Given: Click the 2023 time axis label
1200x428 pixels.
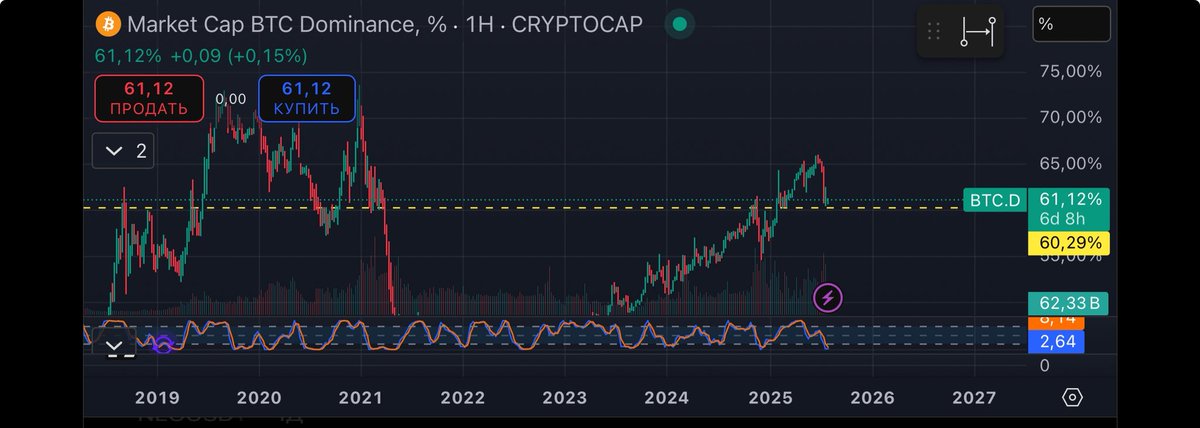Looking at the screenshot, I should coord(565,397).
